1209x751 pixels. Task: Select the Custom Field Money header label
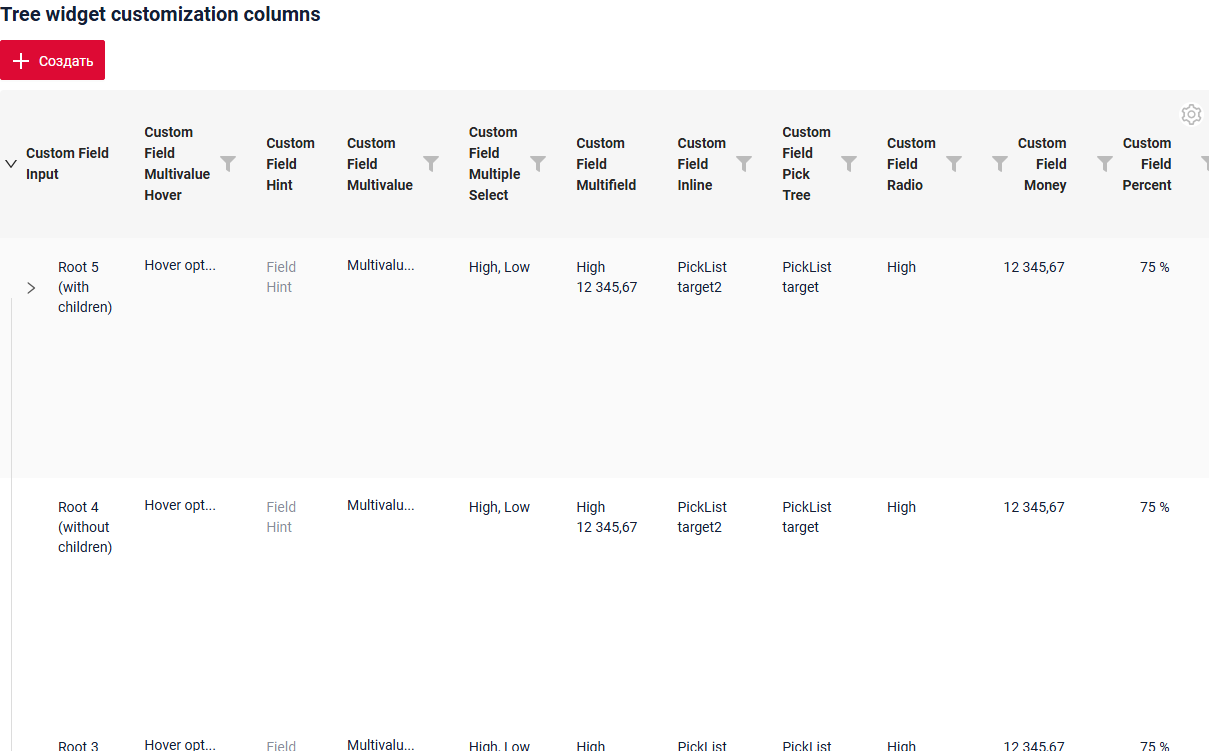[x=1042, y=164]
